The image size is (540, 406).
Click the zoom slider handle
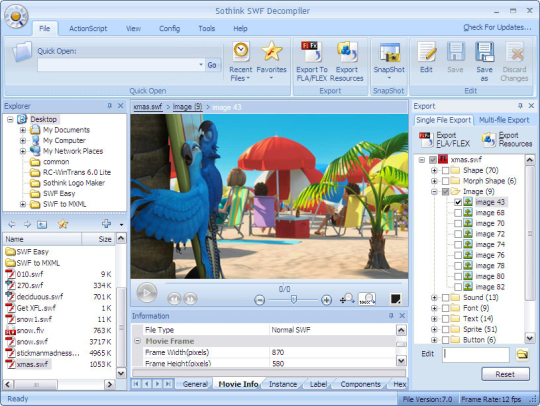tap(294, 299)
